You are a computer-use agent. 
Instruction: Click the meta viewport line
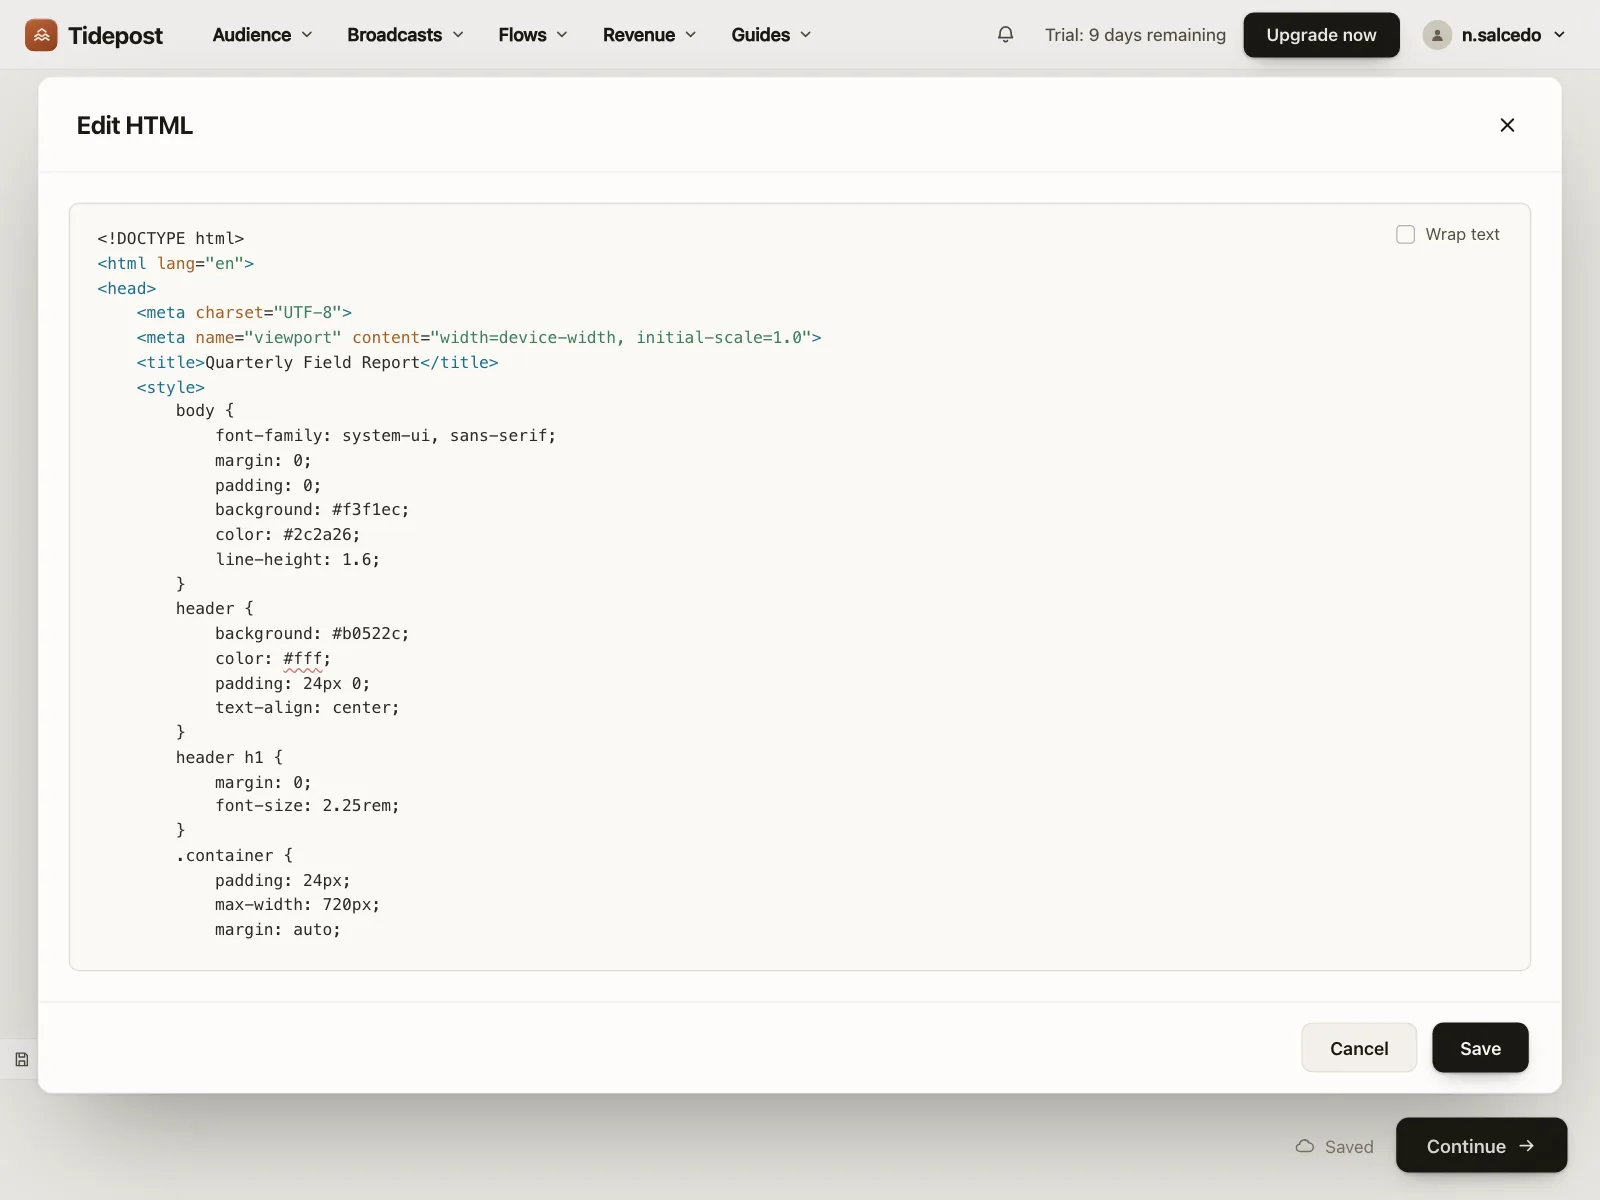tap(479, 337)
